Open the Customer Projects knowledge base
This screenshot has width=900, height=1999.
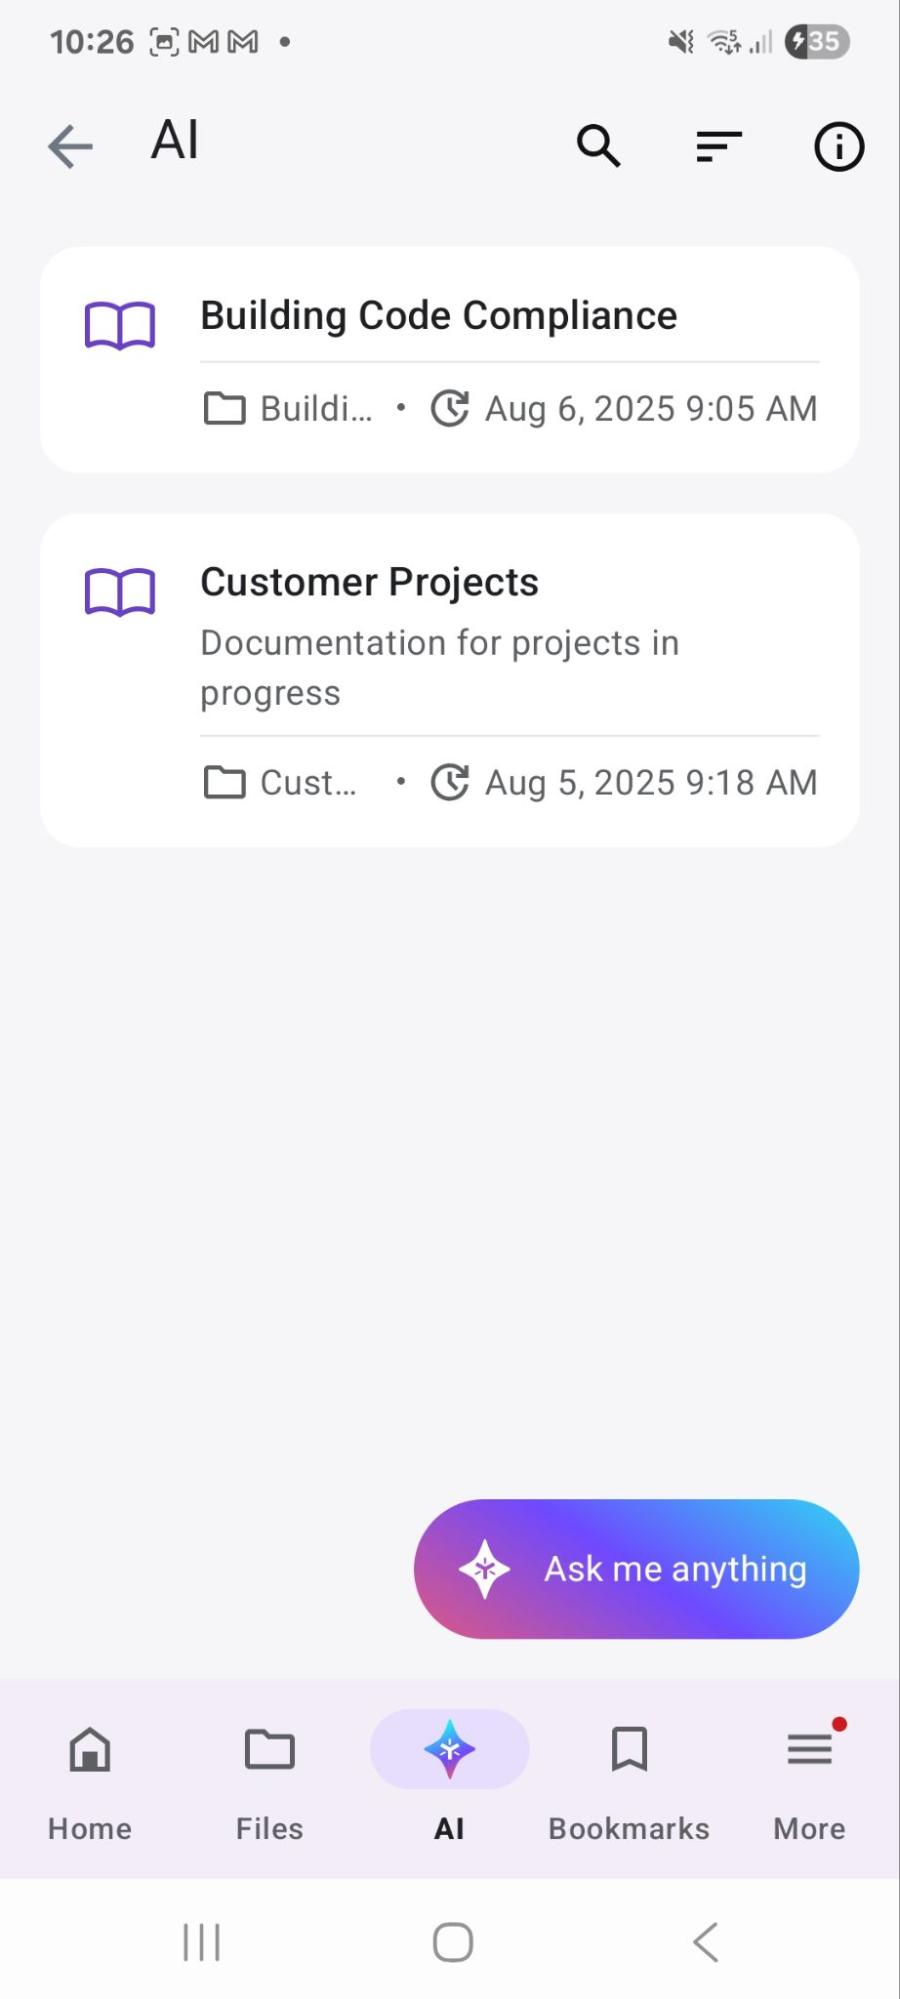click(369, 583)
